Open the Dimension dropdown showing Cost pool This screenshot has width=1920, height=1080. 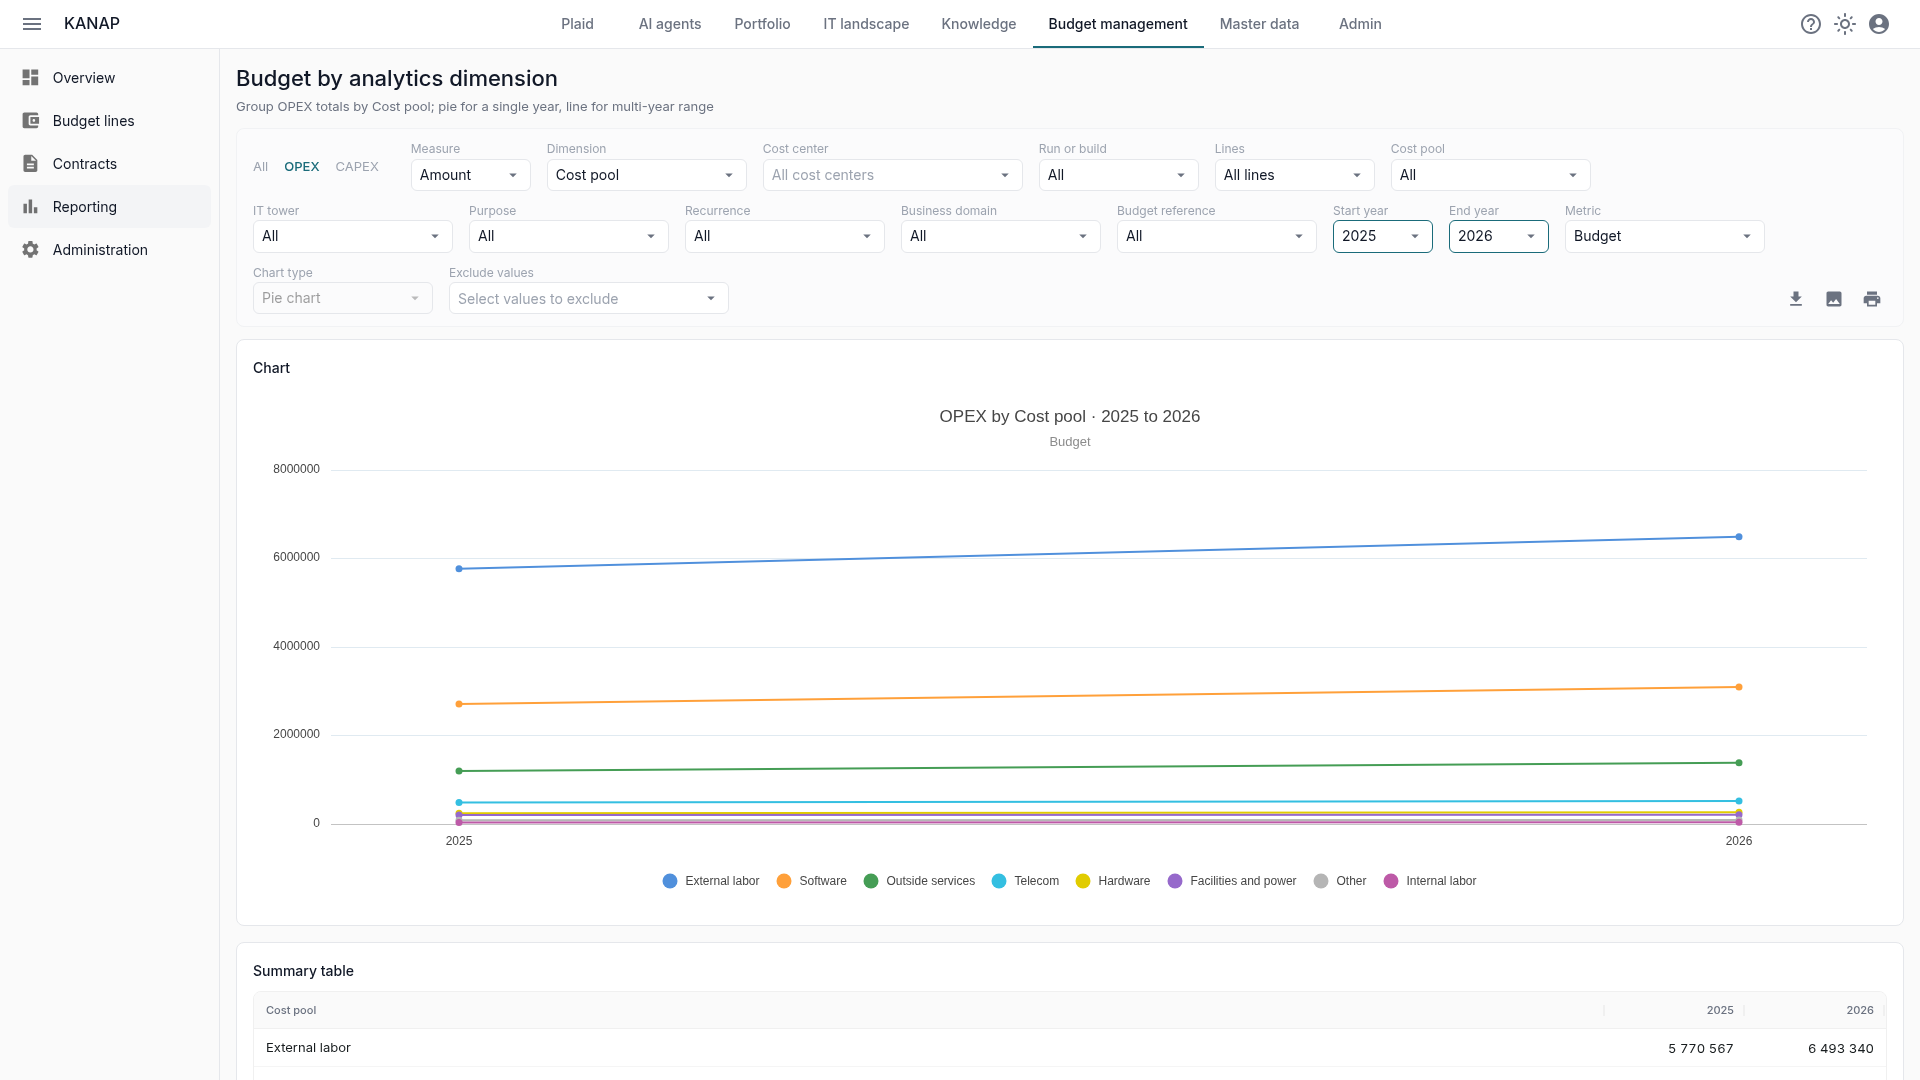coord(646,175)
